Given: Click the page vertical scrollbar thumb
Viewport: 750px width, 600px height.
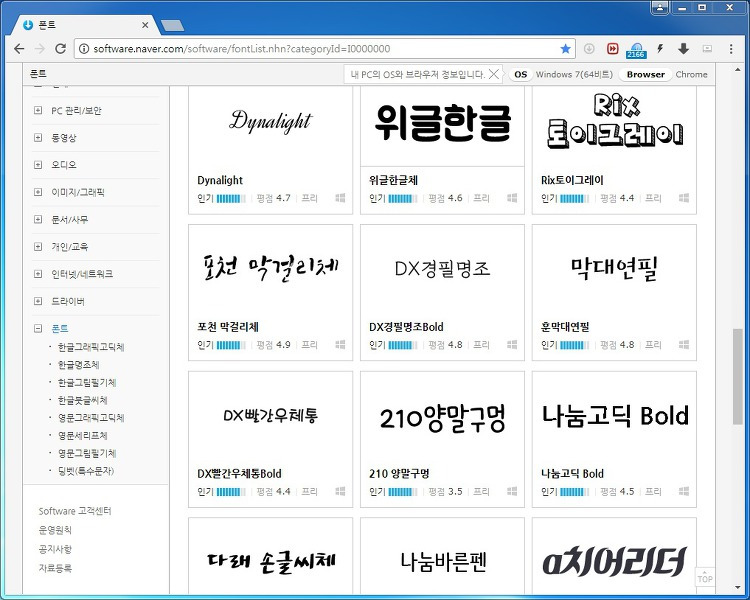Looking at the screenshot, I should [737, 376].
